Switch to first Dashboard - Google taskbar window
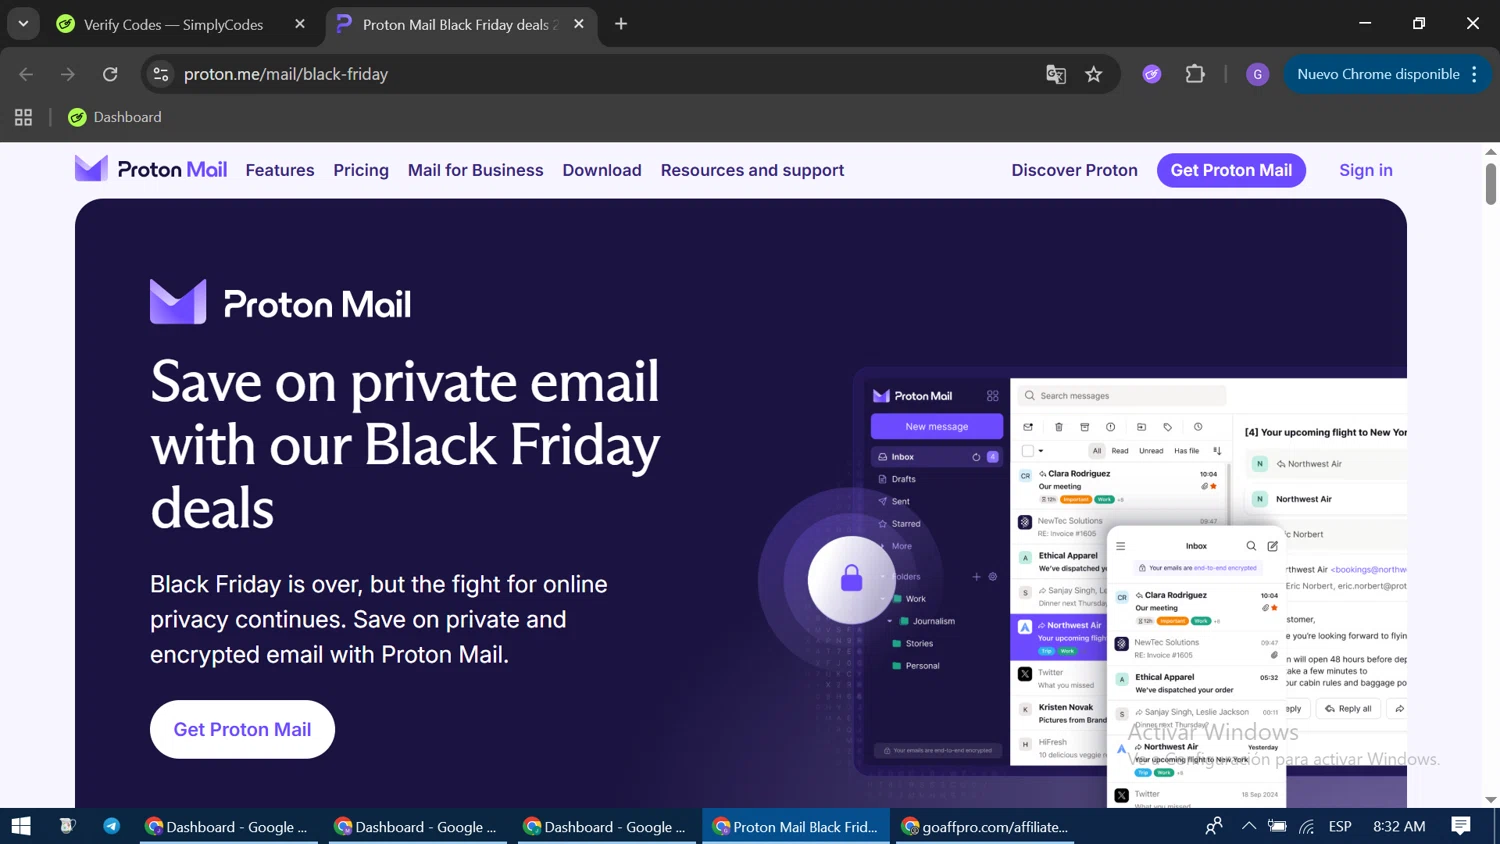 (x=228, y=826)
